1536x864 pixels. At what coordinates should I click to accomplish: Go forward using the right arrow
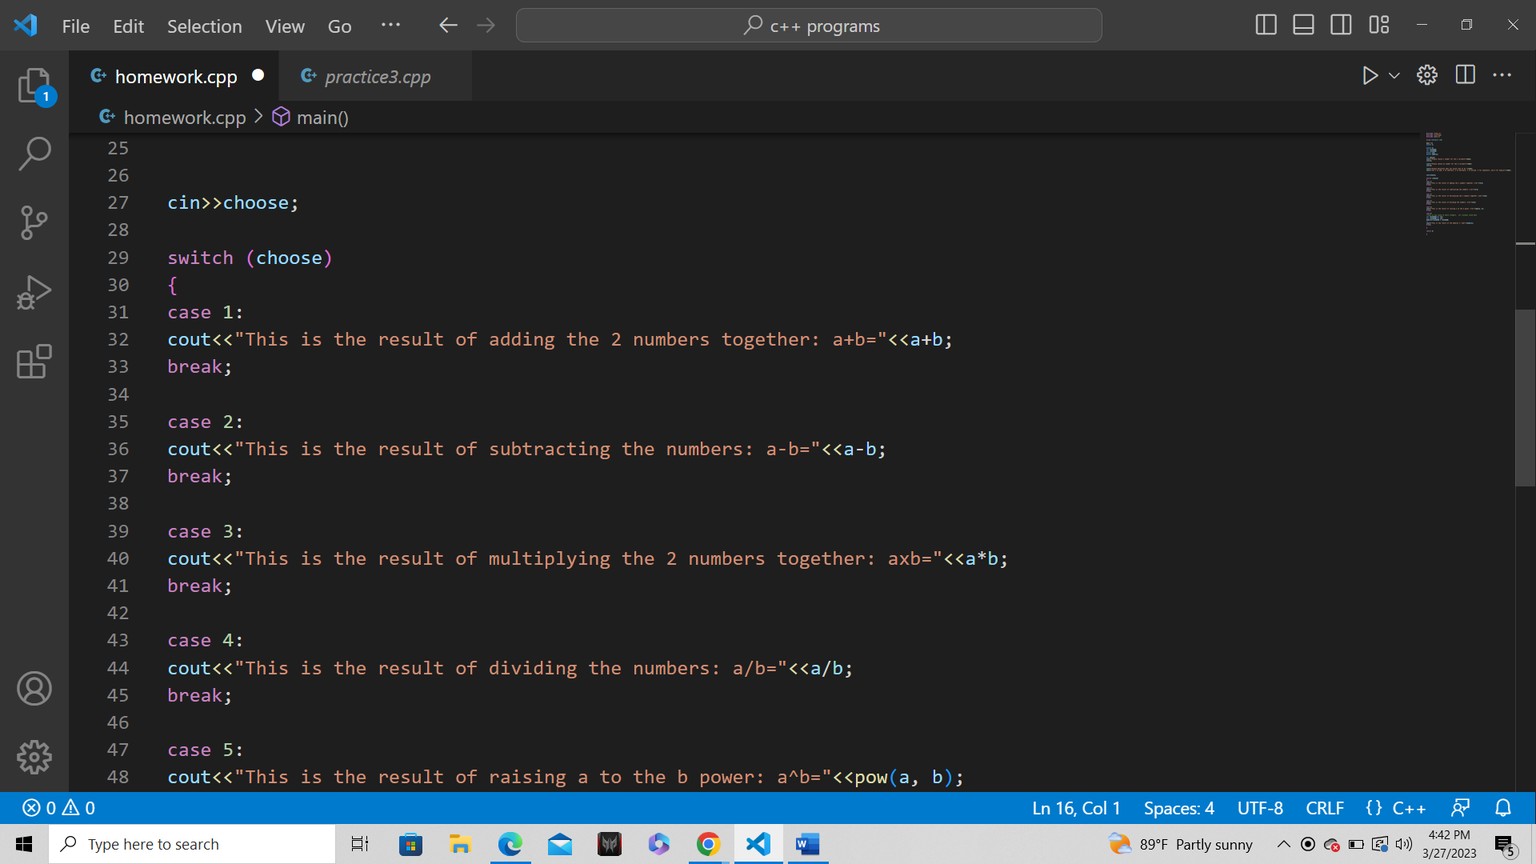tap(486, 25)
